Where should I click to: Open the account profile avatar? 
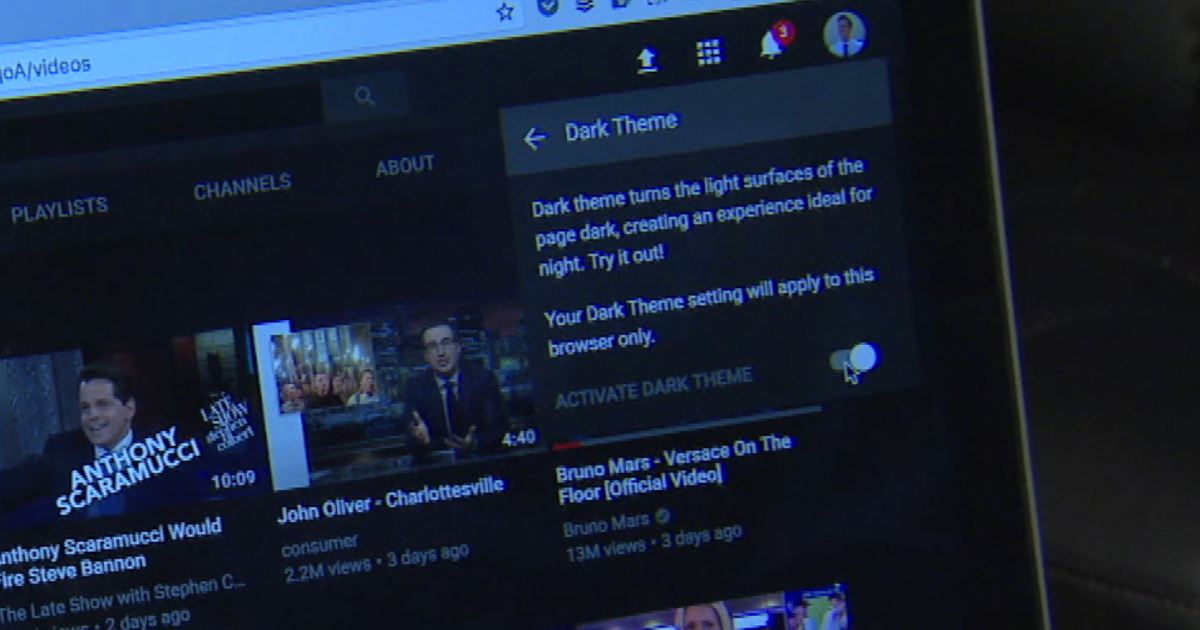point(844,35)
